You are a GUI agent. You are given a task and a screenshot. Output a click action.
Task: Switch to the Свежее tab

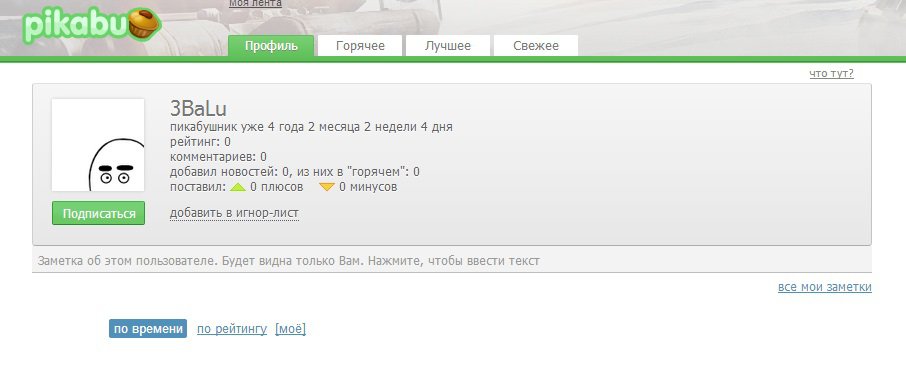536,46
